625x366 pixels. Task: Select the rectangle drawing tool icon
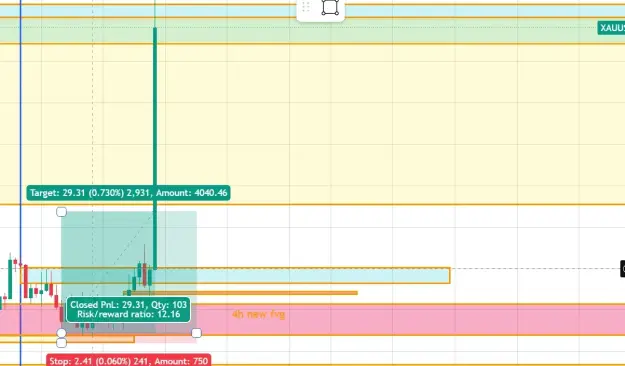[x=330, y=7]
